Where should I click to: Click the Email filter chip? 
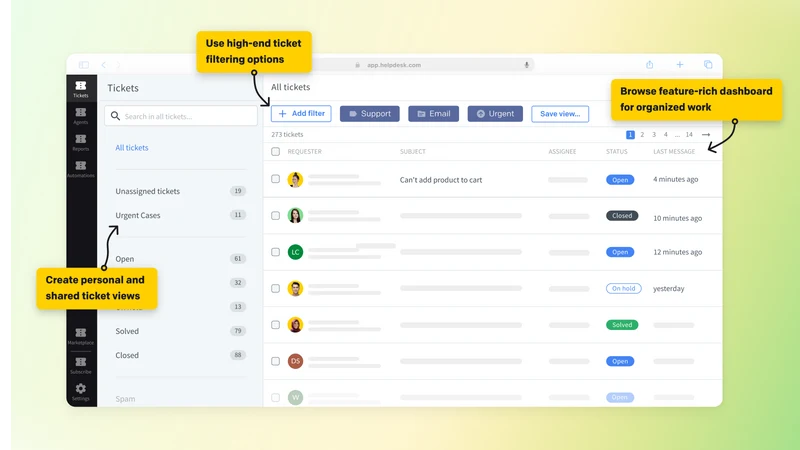point(434,114)
